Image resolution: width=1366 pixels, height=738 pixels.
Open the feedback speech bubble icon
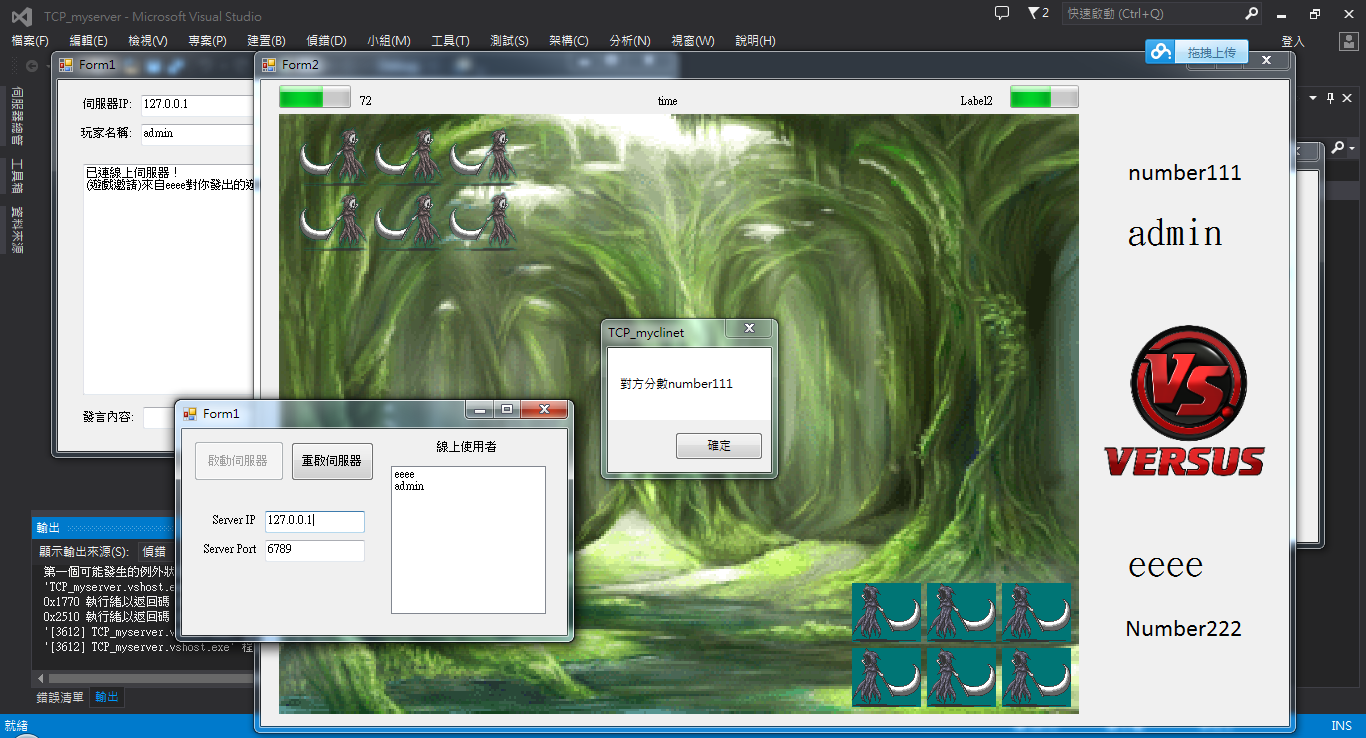1002,13
